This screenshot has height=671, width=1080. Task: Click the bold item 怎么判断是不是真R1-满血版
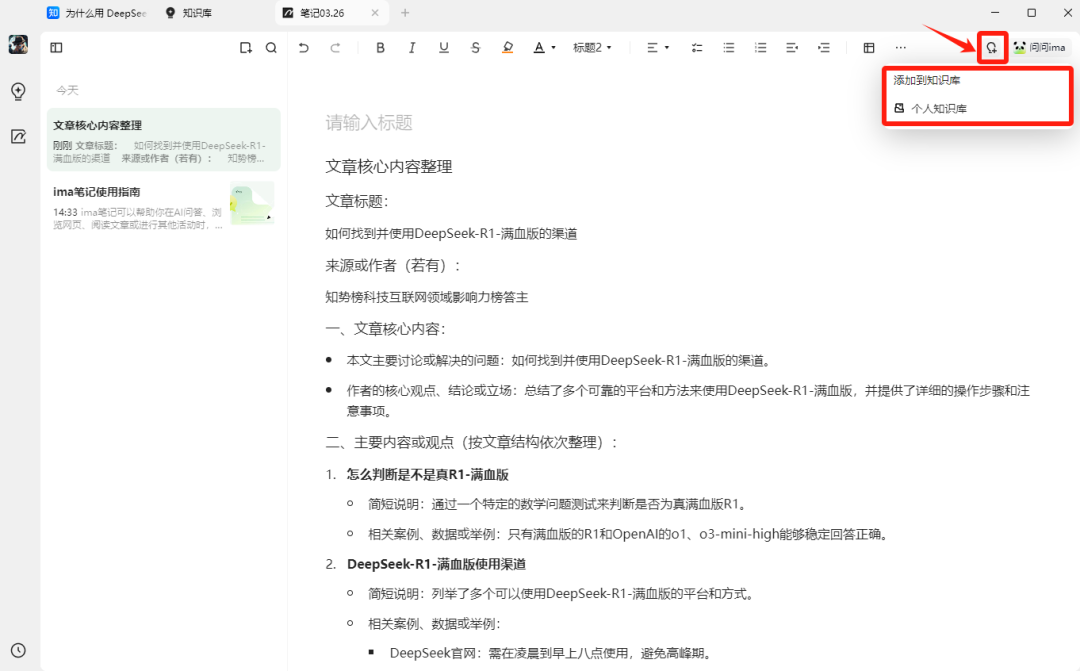pos(428,475)
